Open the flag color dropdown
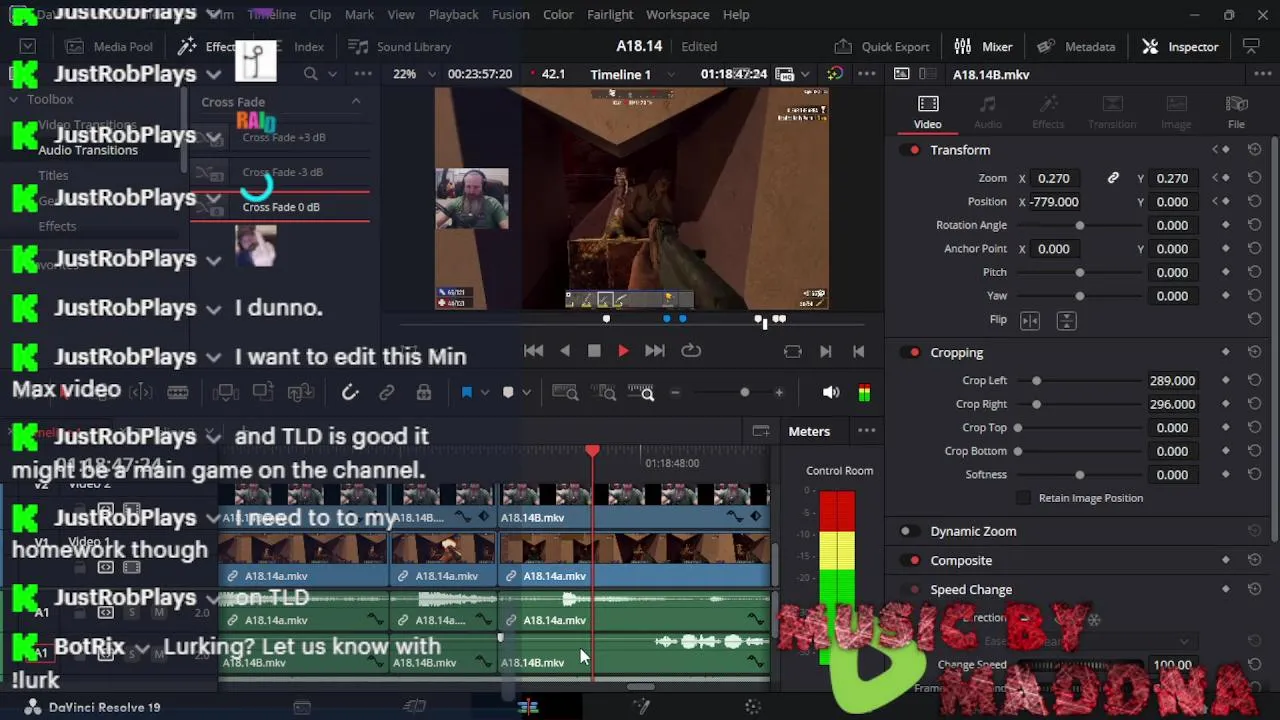This screenshot has height=720, width=1280. coord(485,393)
